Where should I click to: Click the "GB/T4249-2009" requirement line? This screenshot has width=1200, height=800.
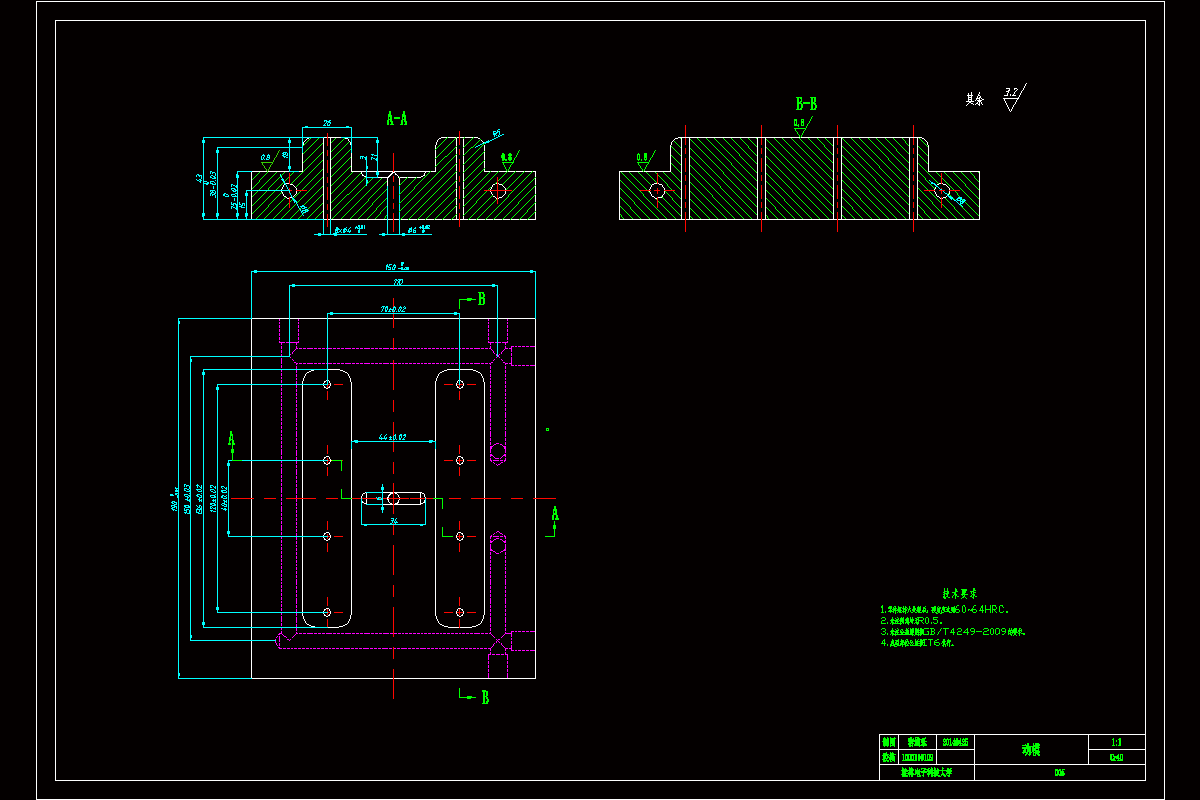(953, 632)
